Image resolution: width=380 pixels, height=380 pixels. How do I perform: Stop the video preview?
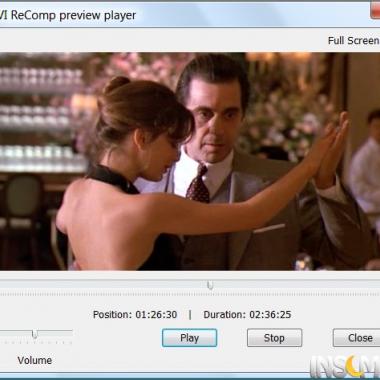(x=274, y=338)
